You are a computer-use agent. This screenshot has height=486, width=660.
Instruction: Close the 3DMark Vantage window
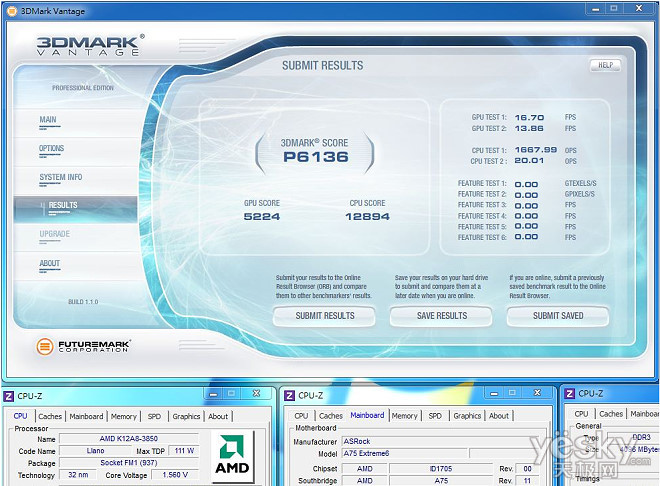coord(639,9)
